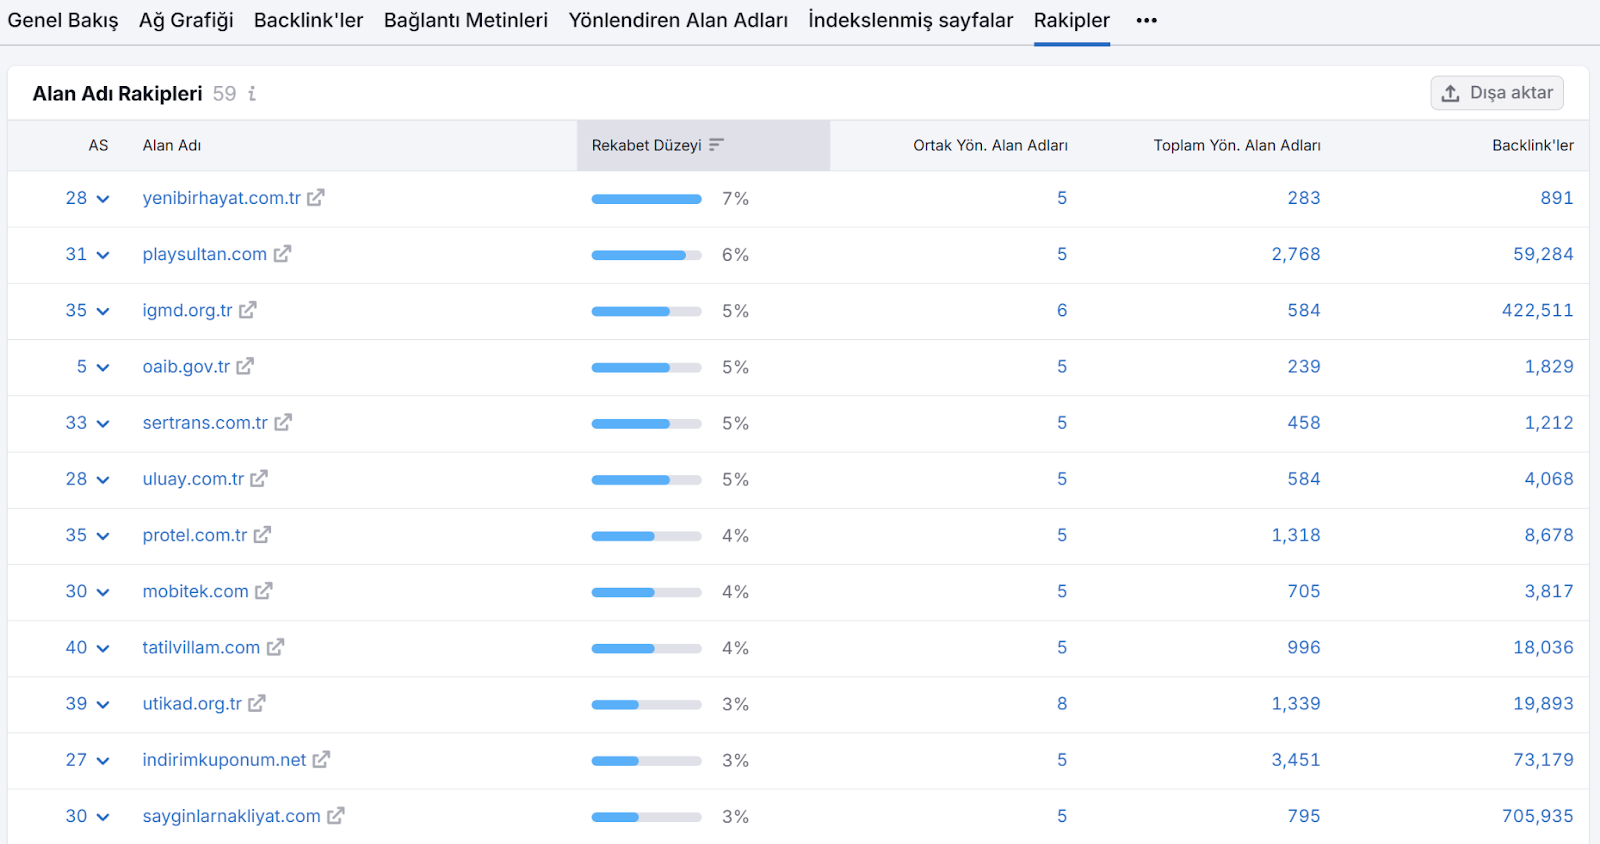Click the 7% competition bar for yenibirhayat.com.tr
Viewport: 1600px width, 844px height.
point(646,199)
